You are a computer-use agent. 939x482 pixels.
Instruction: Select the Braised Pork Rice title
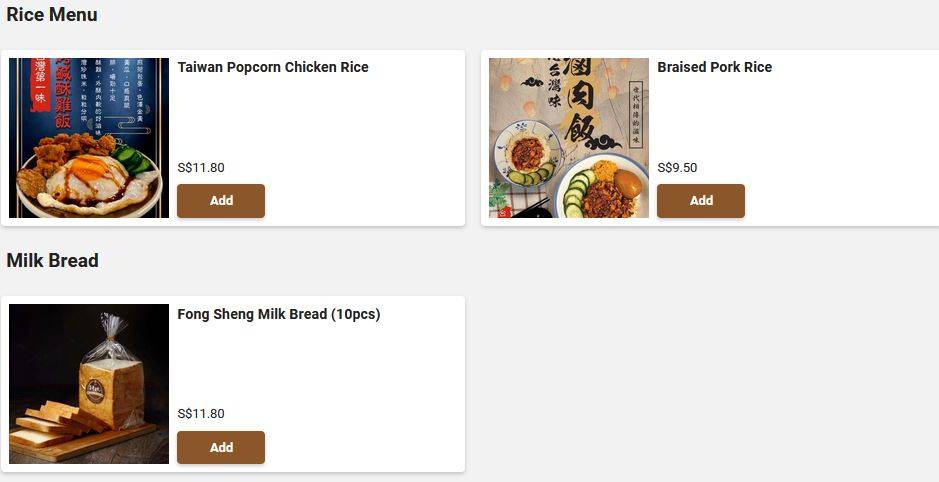714,67
